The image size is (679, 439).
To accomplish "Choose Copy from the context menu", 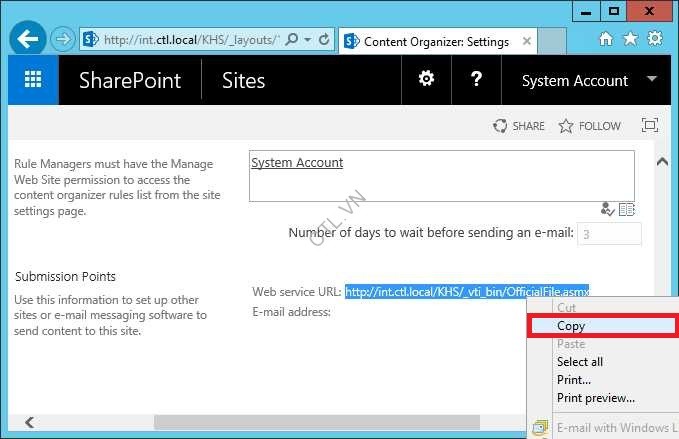I will coord(571,326).
